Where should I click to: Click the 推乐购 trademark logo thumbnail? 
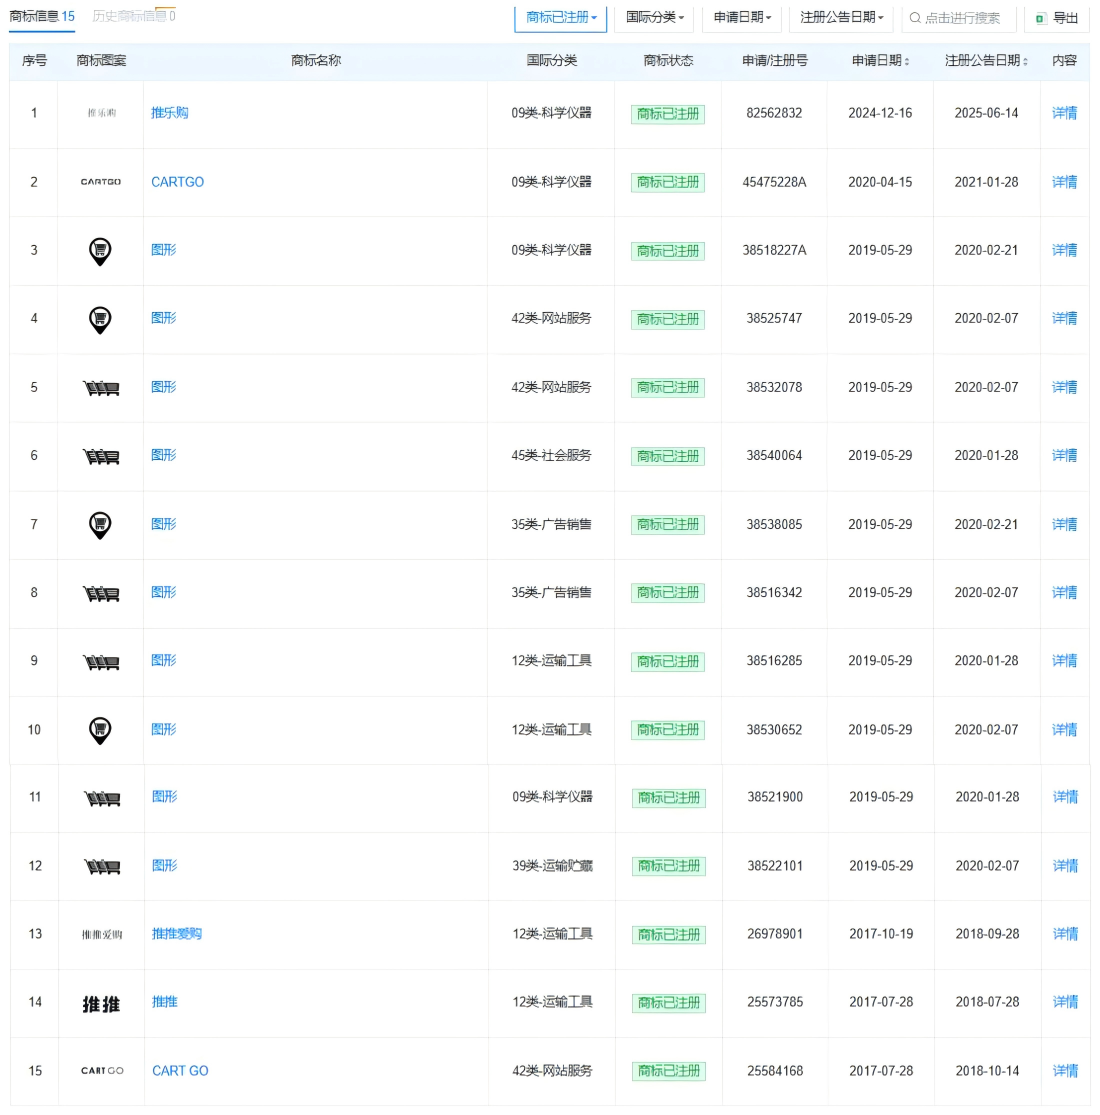pos(101,113)
